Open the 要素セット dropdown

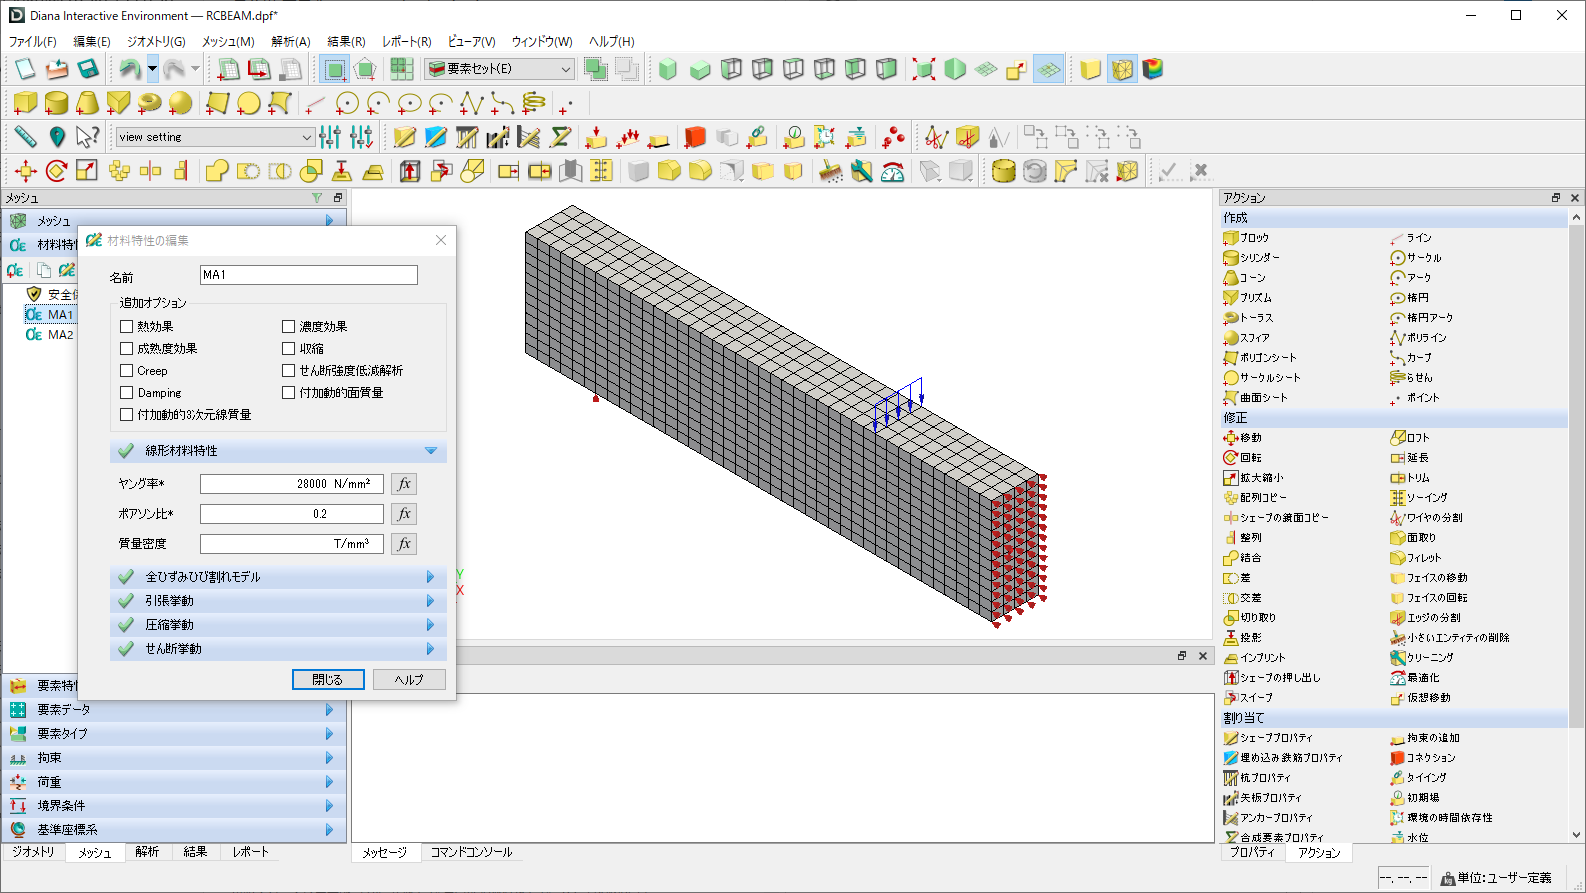pyautogui.click(x=565, y=69)
